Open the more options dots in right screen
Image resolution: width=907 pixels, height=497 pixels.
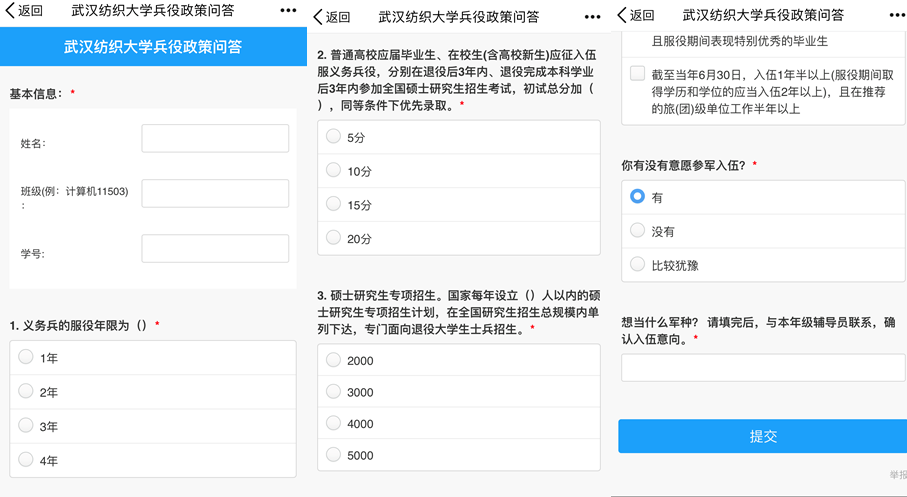click(897, 15)
